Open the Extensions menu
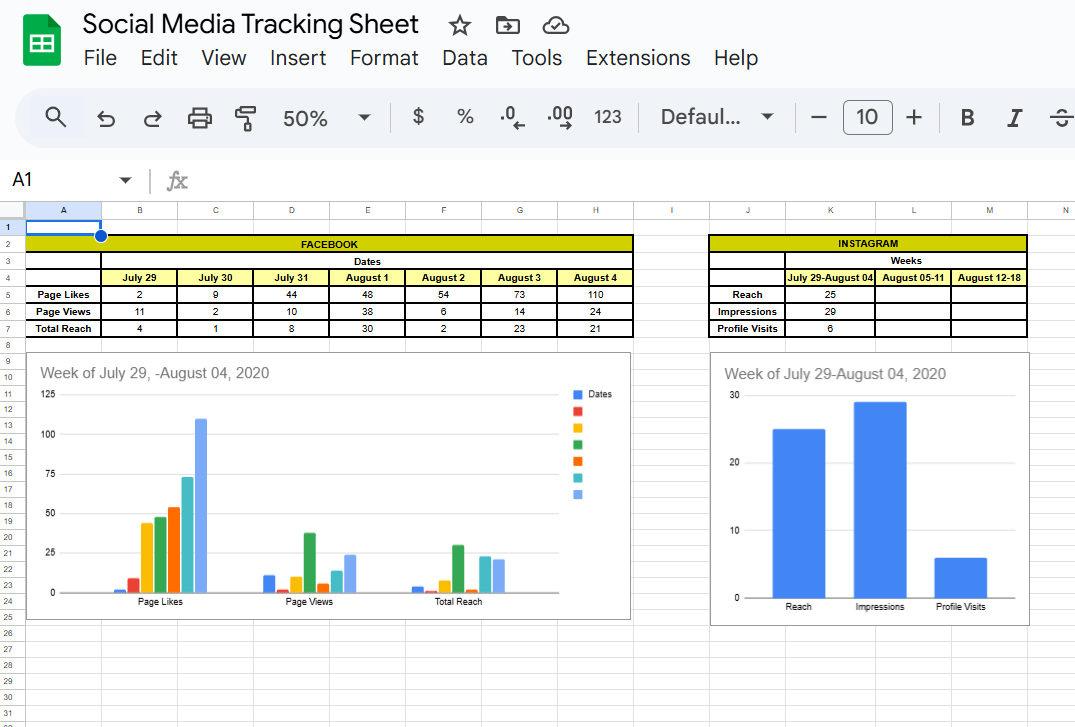This screenshot has height=727, width=1075. click(638, 58)
